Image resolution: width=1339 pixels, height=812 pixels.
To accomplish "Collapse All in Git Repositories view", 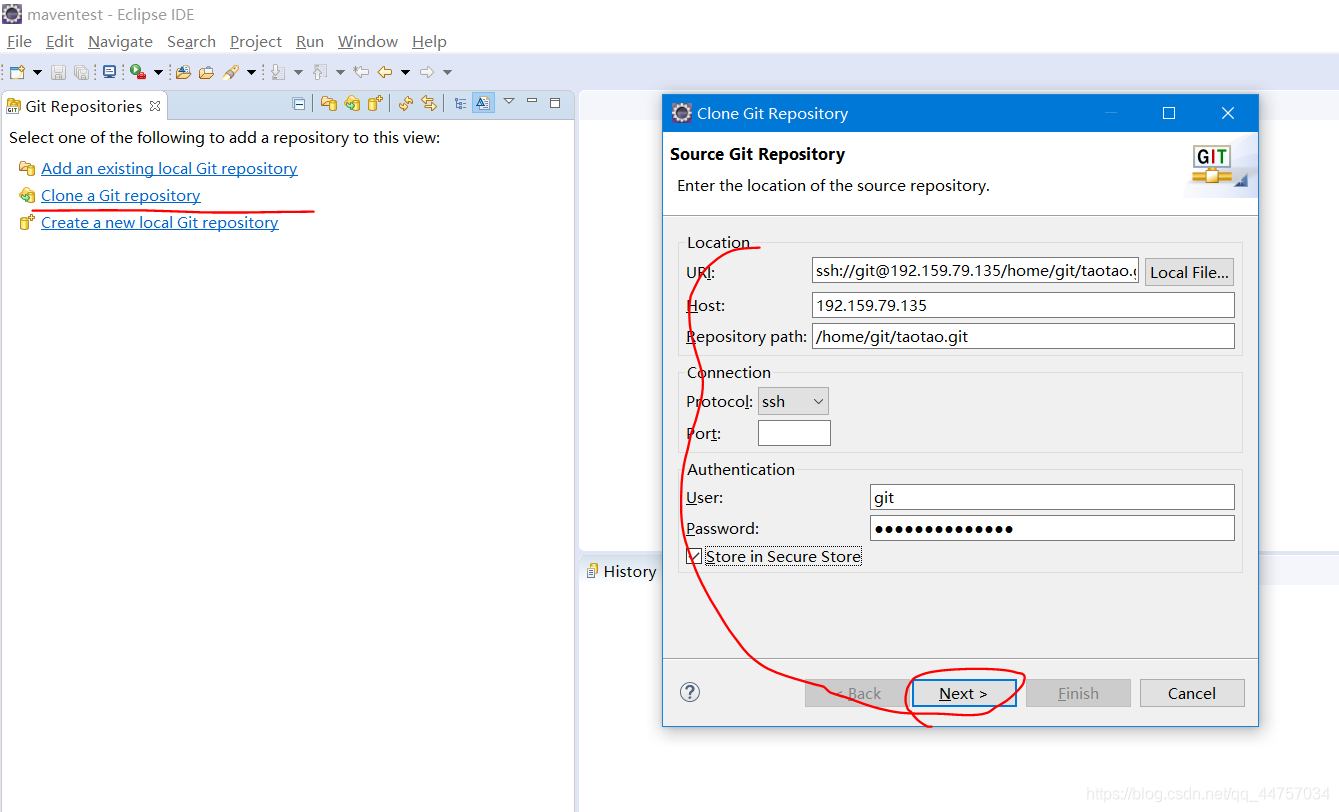I will click(x=298, y=103).
